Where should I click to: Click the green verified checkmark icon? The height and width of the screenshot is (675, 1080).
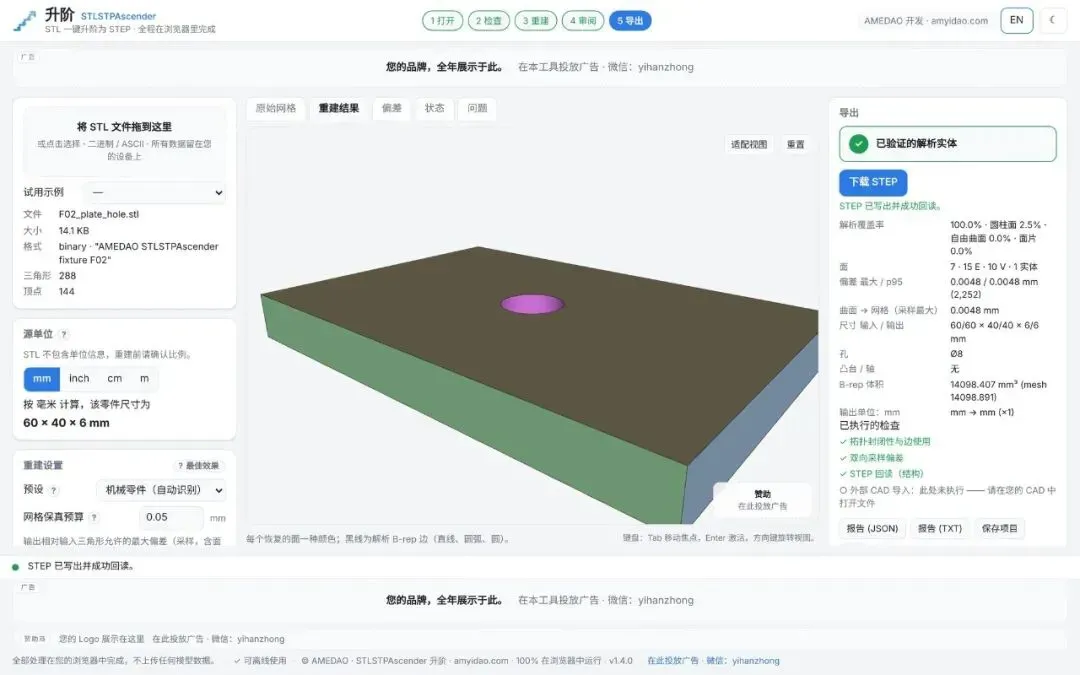[858, 143]
